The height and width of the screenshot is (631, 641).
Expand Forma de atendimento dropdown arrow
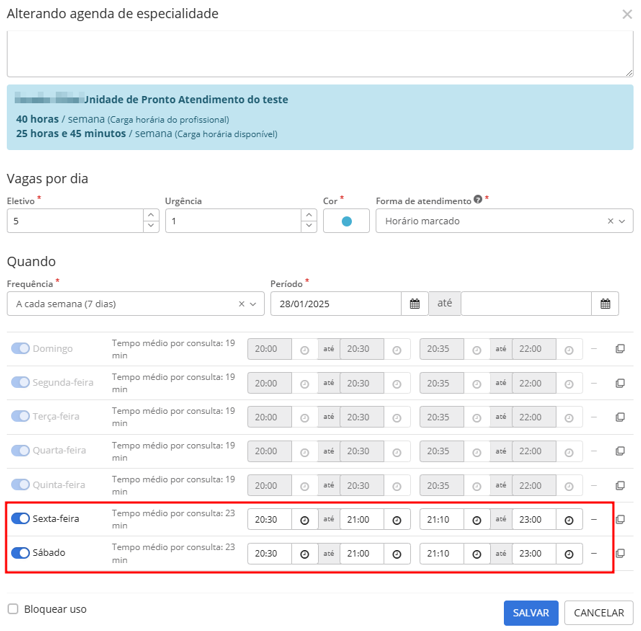point(622,221)
